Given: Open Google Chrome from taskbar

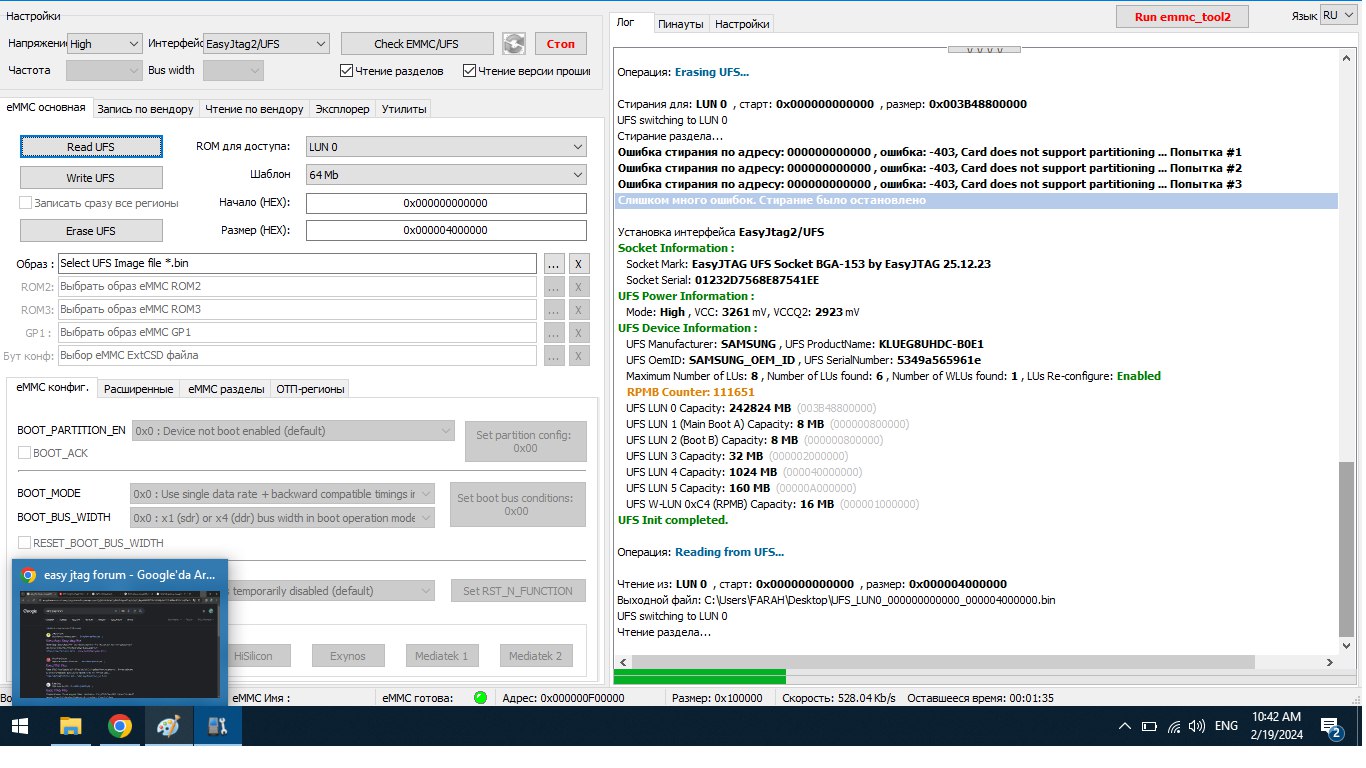Looking at the screenshot, I should (119, 727).
